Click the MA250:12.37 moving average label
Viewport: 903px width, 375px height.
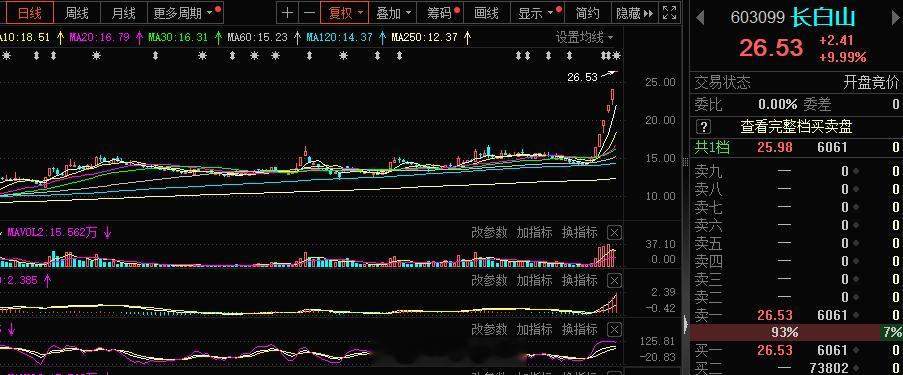(x=424, y=38)
